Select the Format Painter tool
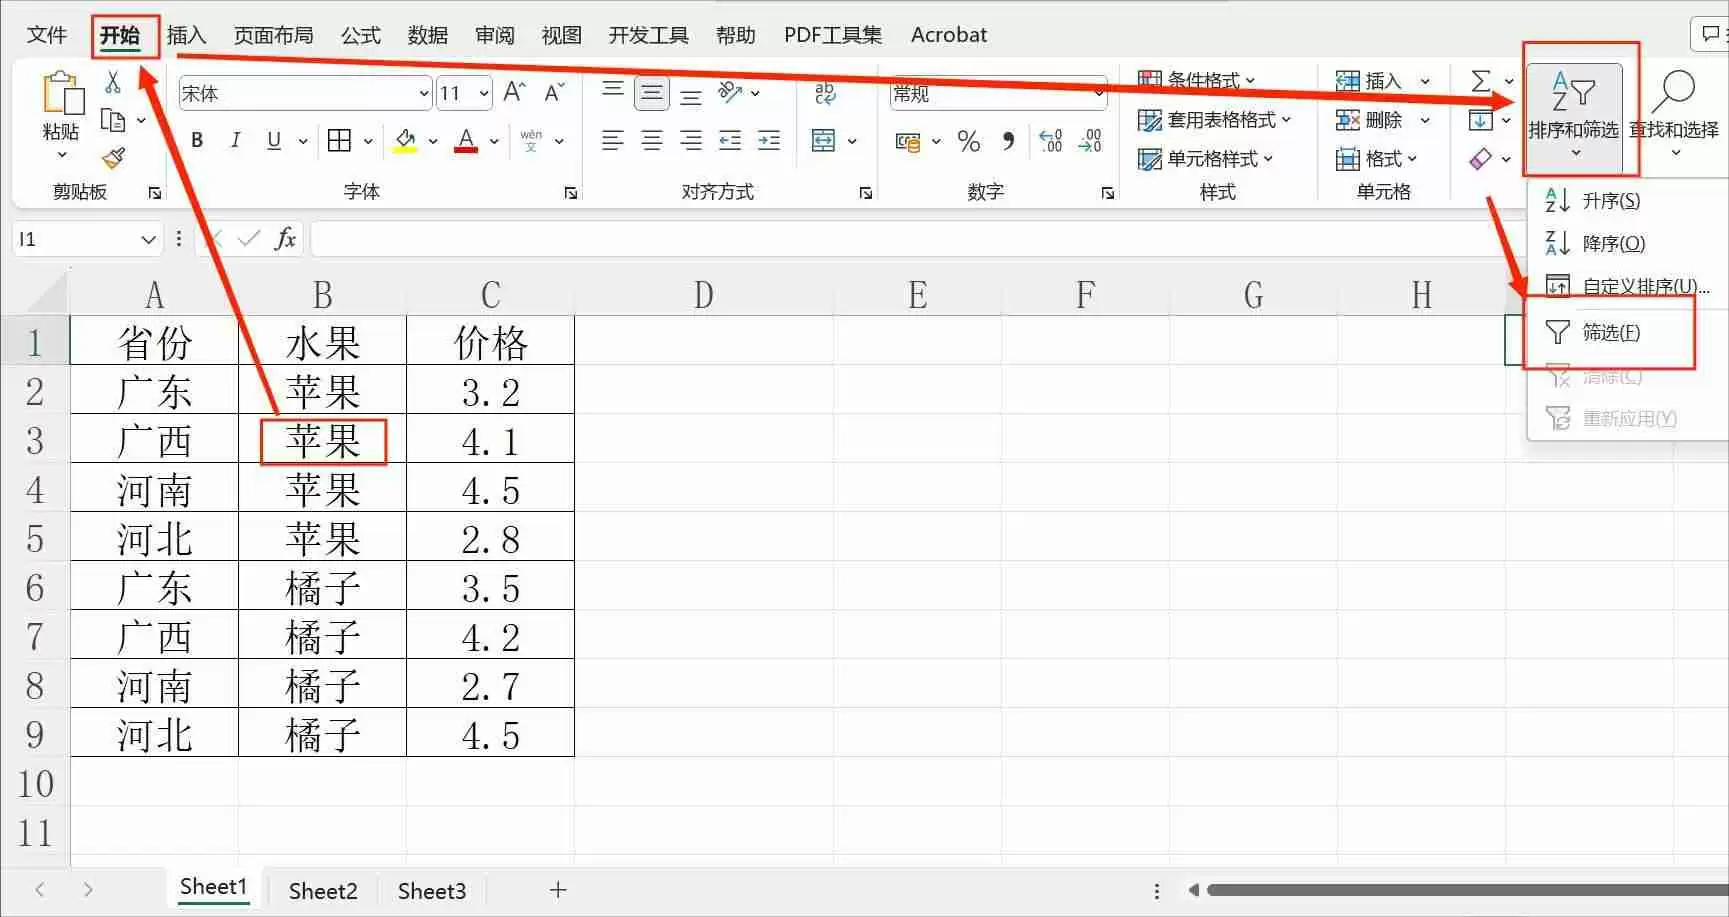Image resolution: width=1729 pixels, height=917 pixels. coord(113,158)
